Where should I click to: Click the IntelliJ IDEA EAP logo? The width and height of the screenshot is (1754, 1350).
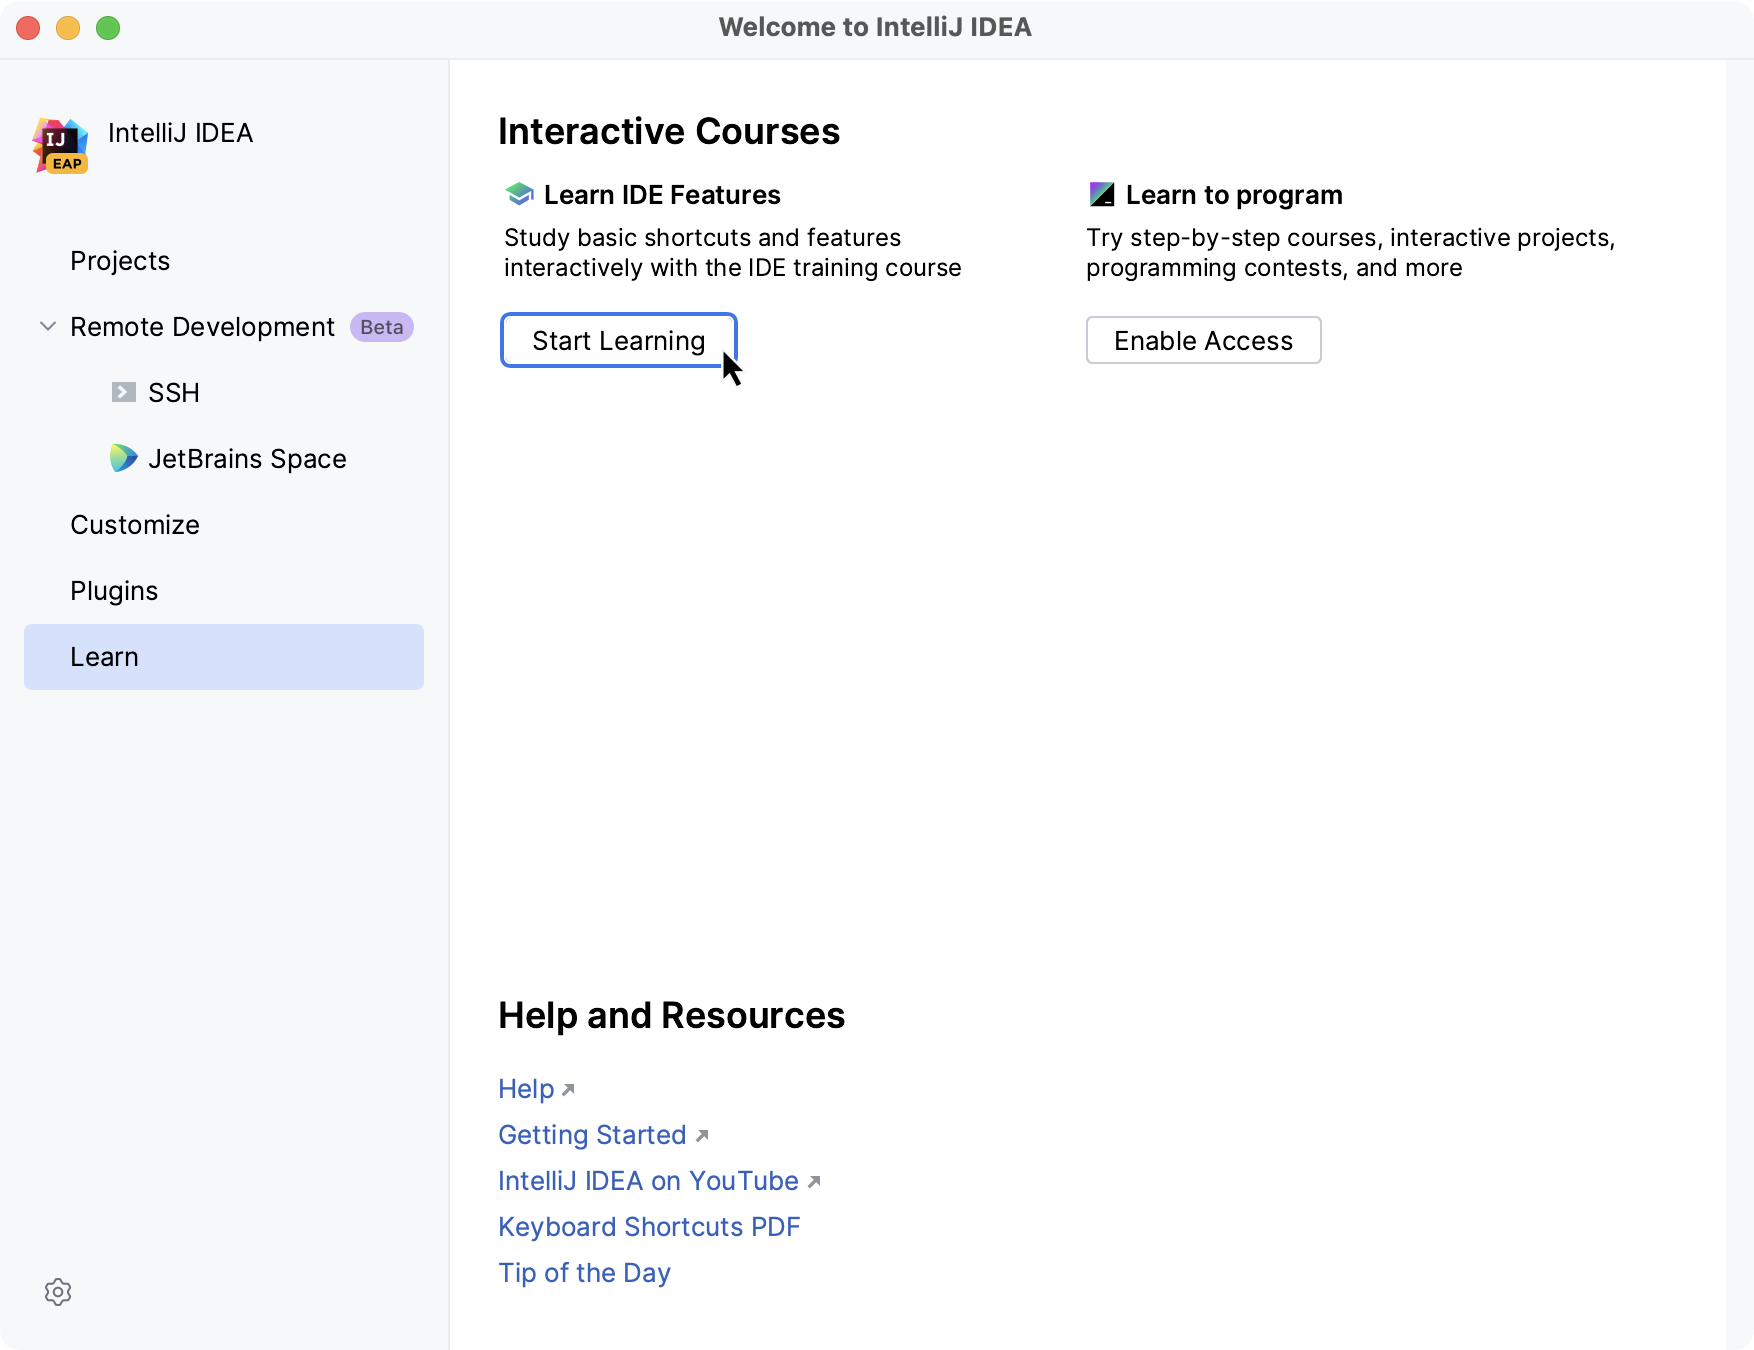[x=60, y=145]
